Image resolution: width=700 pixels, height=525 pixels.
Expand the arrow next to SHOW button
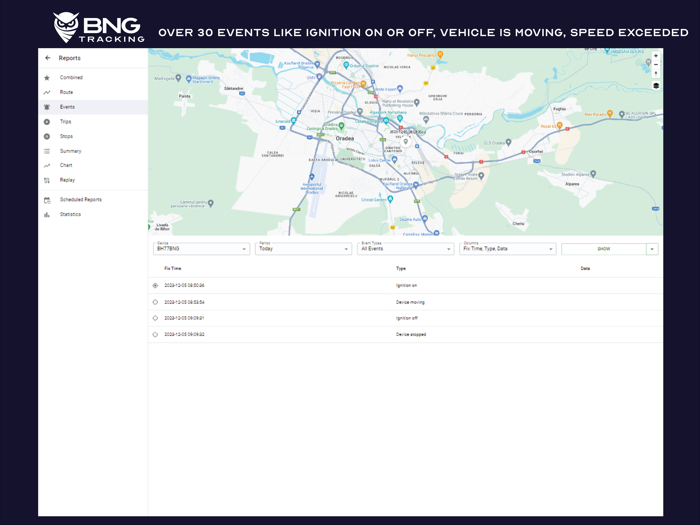coord(652,249)
